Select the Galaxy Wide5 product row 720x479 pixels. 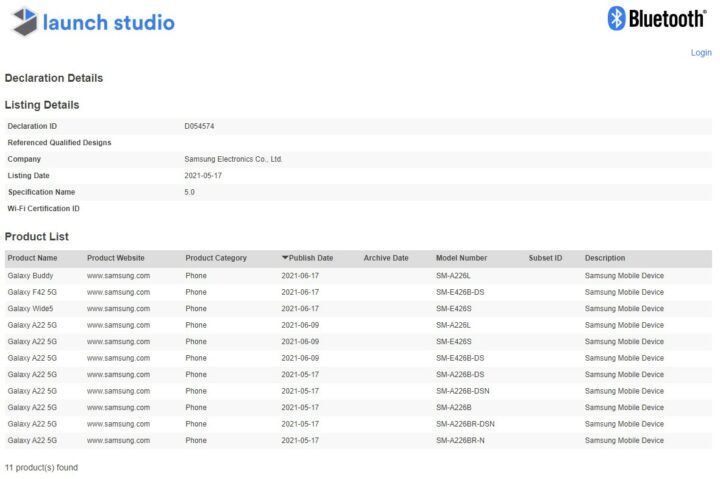coord(30,308)
